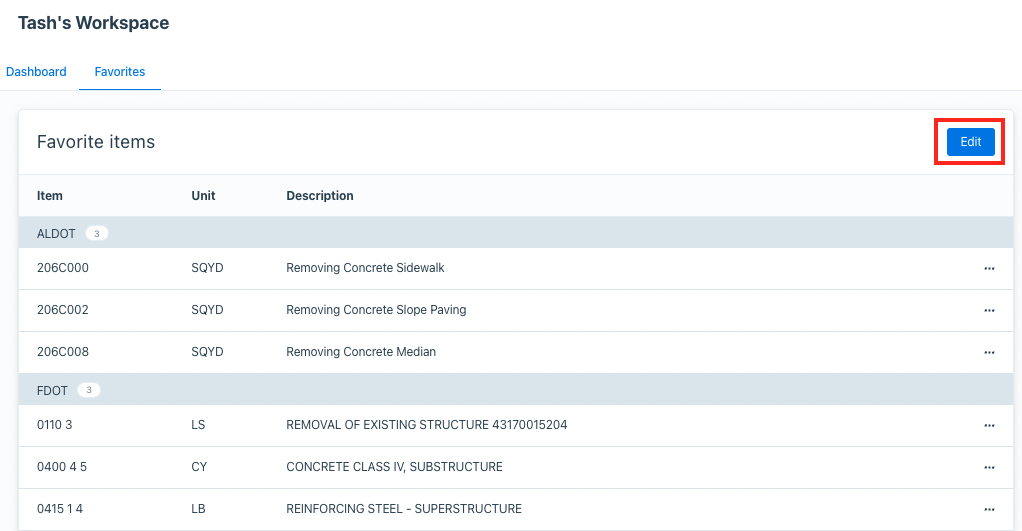The height and width of the screenshot is (531, 1022).
Task: Open ellipsis menu for REINFORCING STEEL - SUPERSTRUCTURE
Action: point(989,509)
